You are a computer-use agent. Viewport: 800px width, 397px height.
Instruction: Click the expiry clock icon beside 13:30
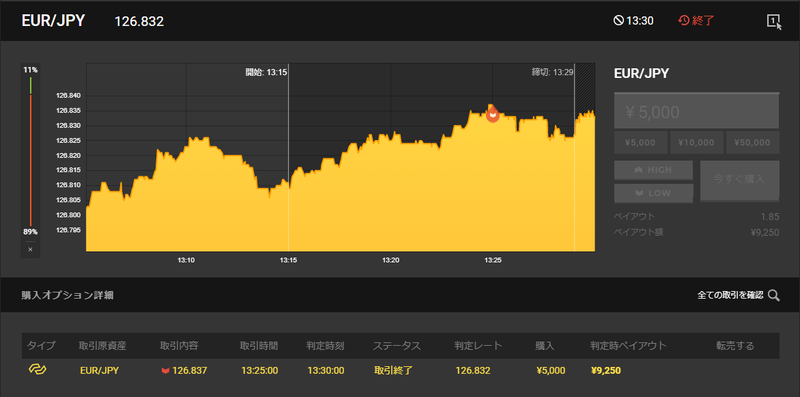[618, 21]
